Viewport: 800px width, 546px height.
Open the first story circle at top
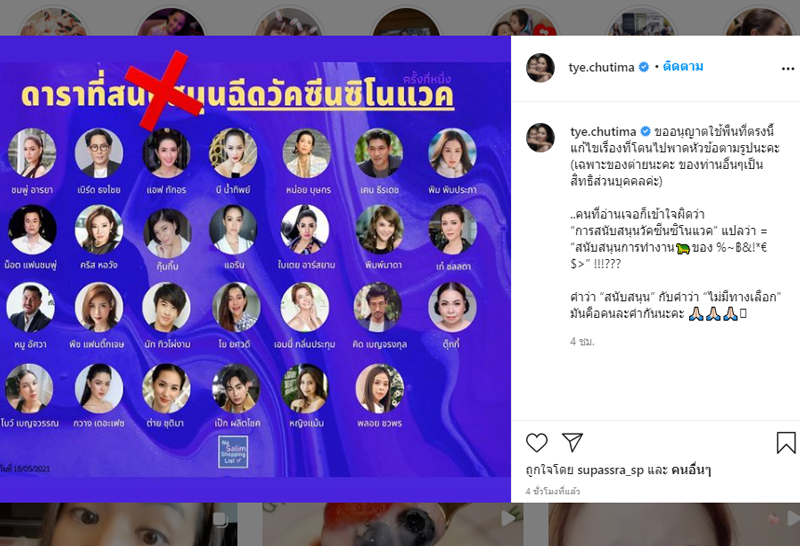click(x=54, y=21)
